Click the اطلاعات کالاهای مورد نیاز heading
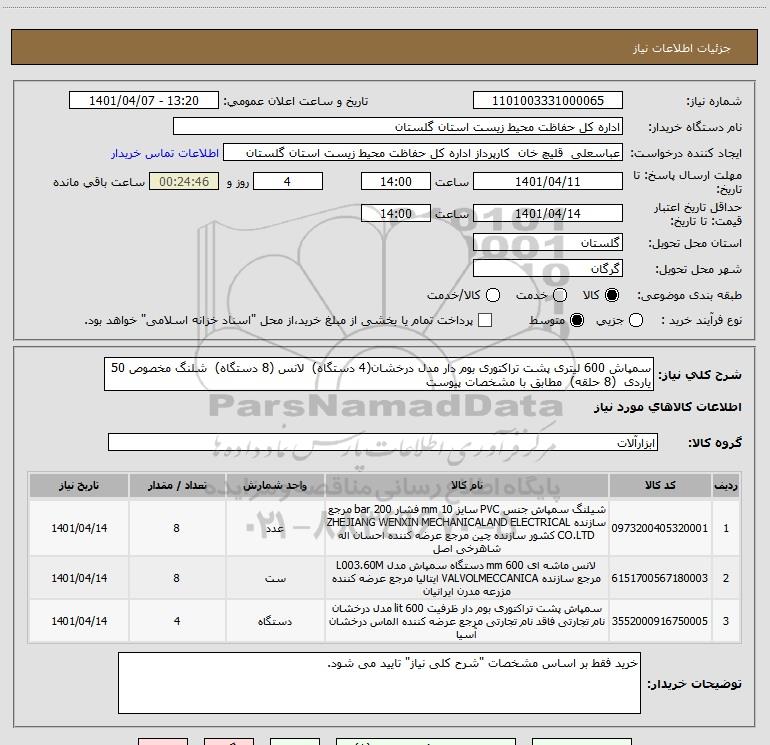Image resolution: width=770 pixels, height=745 pixels. tap(668, 407)
